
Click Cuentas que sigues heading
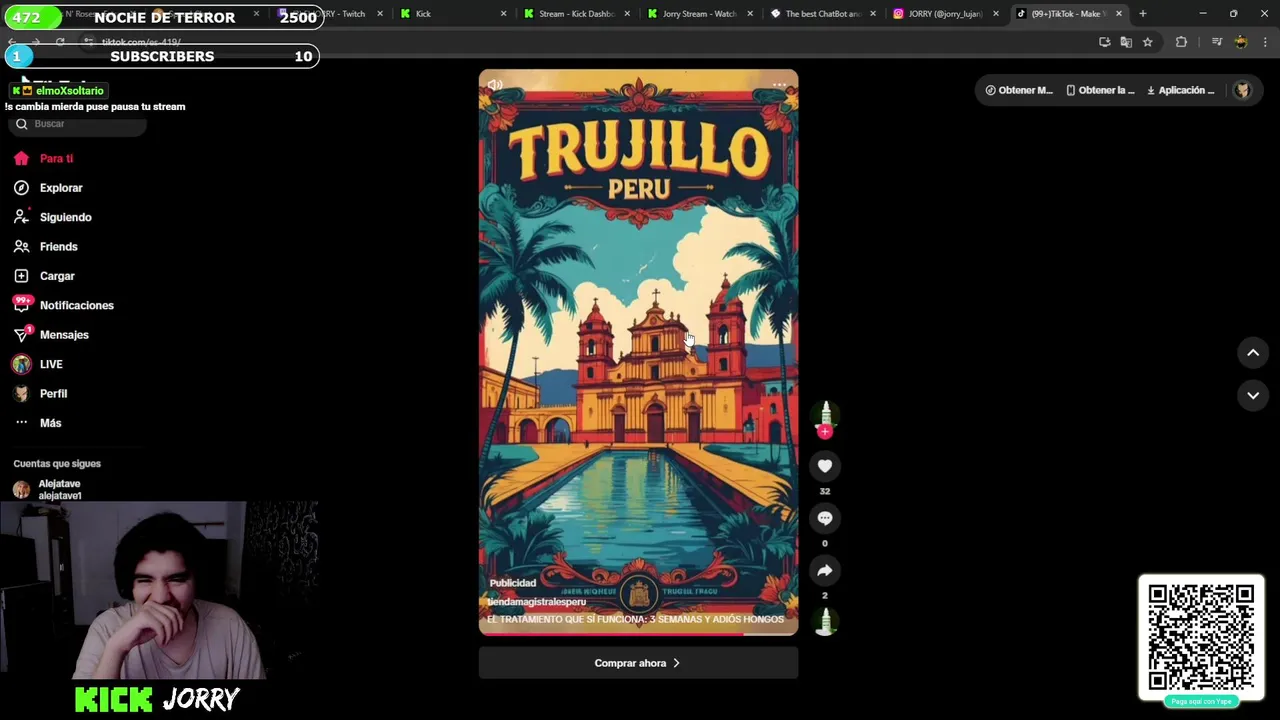[x=57, y=464]
